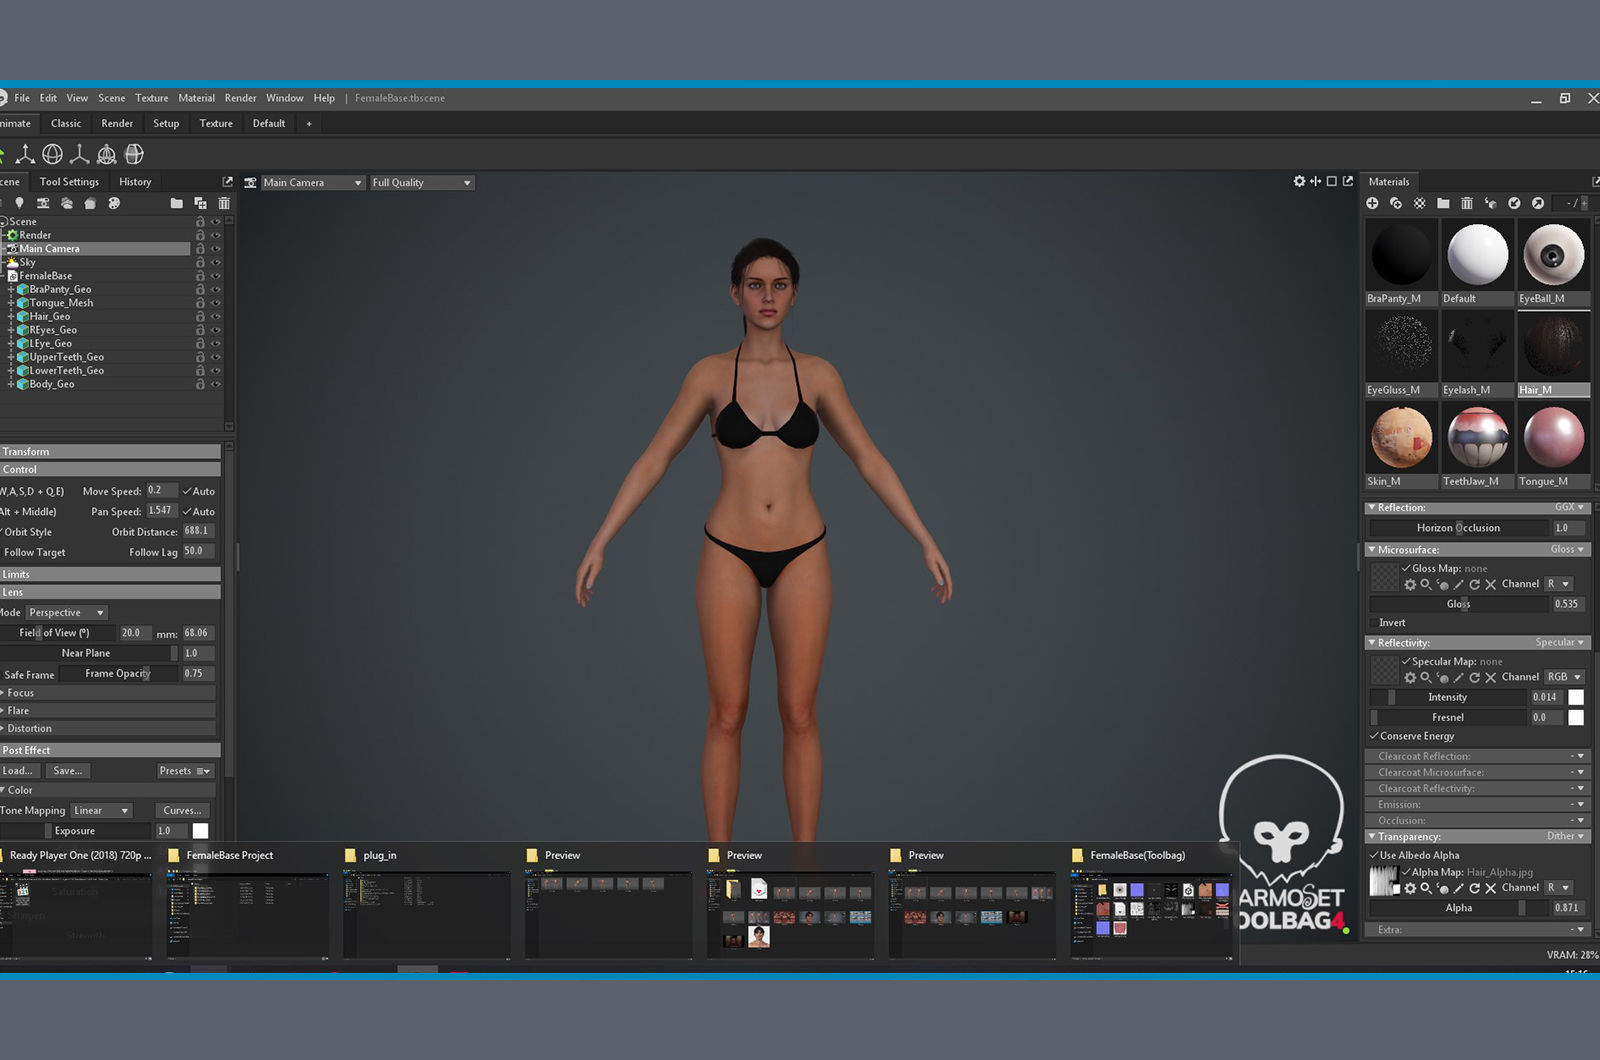Add a new light with the lightbulb icon
The height and width of the screenshot is (1060, 1600).
tap(19, 203)
